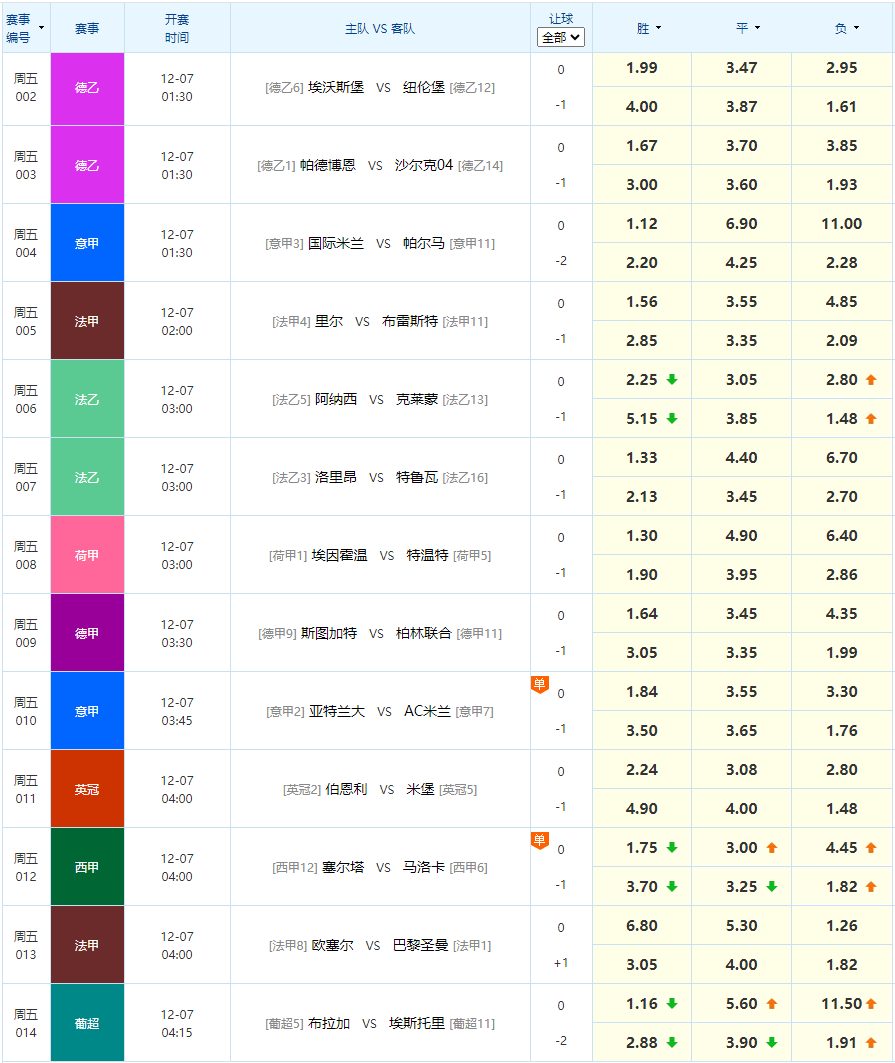Select win odds 6.80 for 欧塞尔
895x1063 pixels.
642,925
